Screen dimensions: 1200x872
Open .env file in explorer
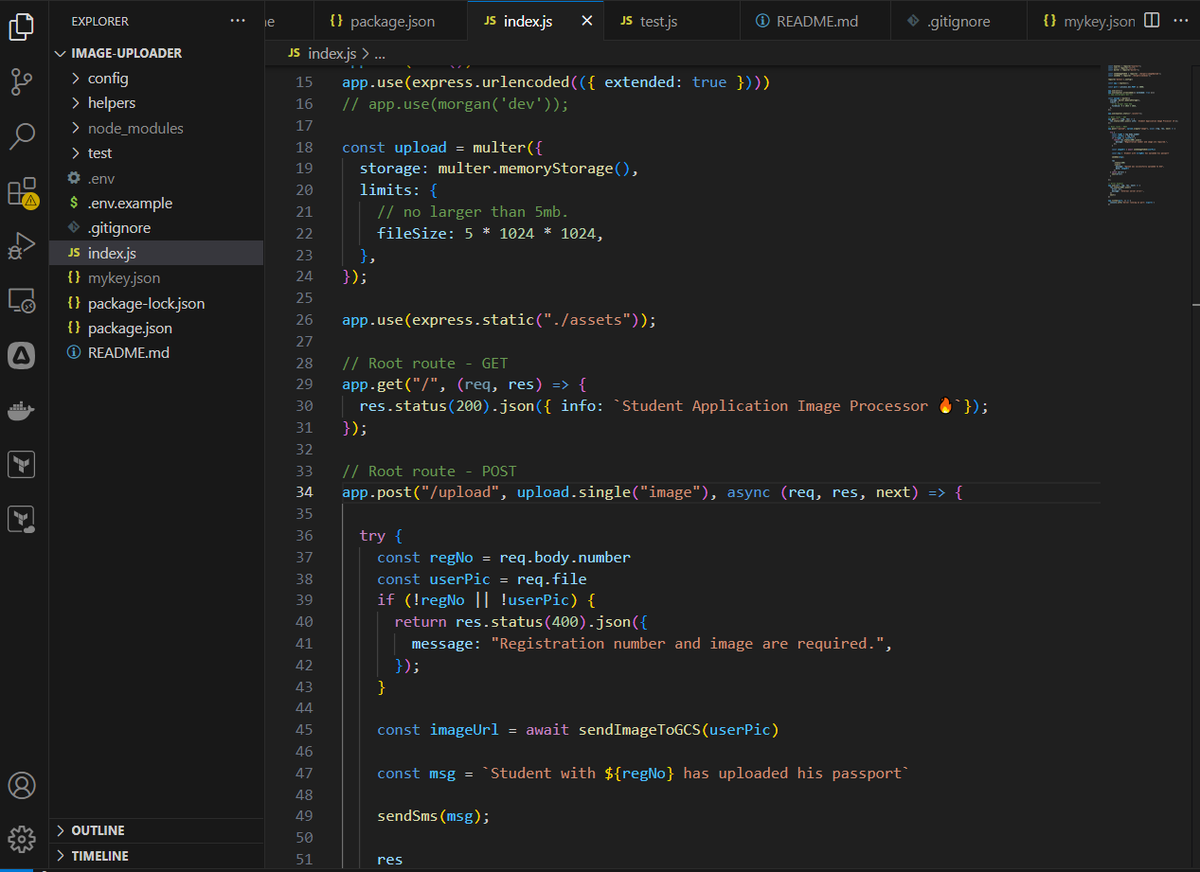(157, 178)
